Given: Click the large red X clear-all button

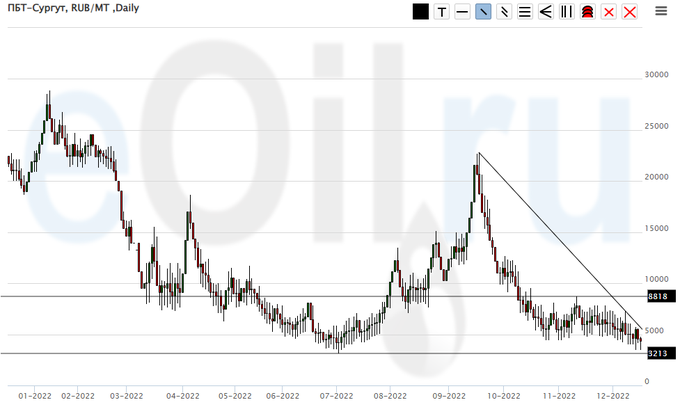Looking at the screenshot, I should click(x=630, y=12).
